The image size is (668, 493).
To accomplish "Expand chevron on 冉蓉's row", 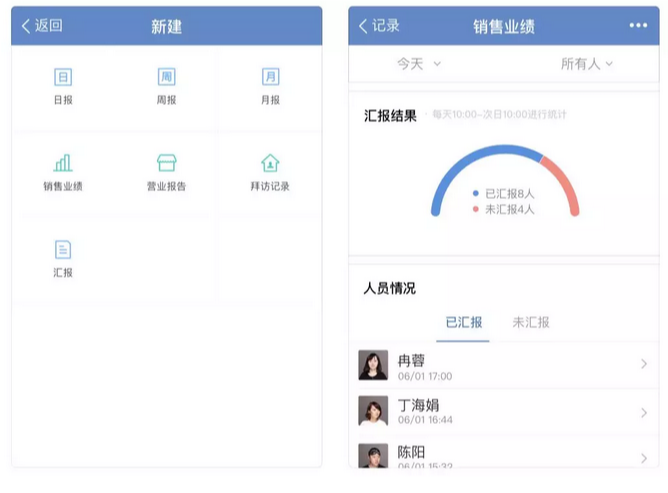I will click(644, 364).
